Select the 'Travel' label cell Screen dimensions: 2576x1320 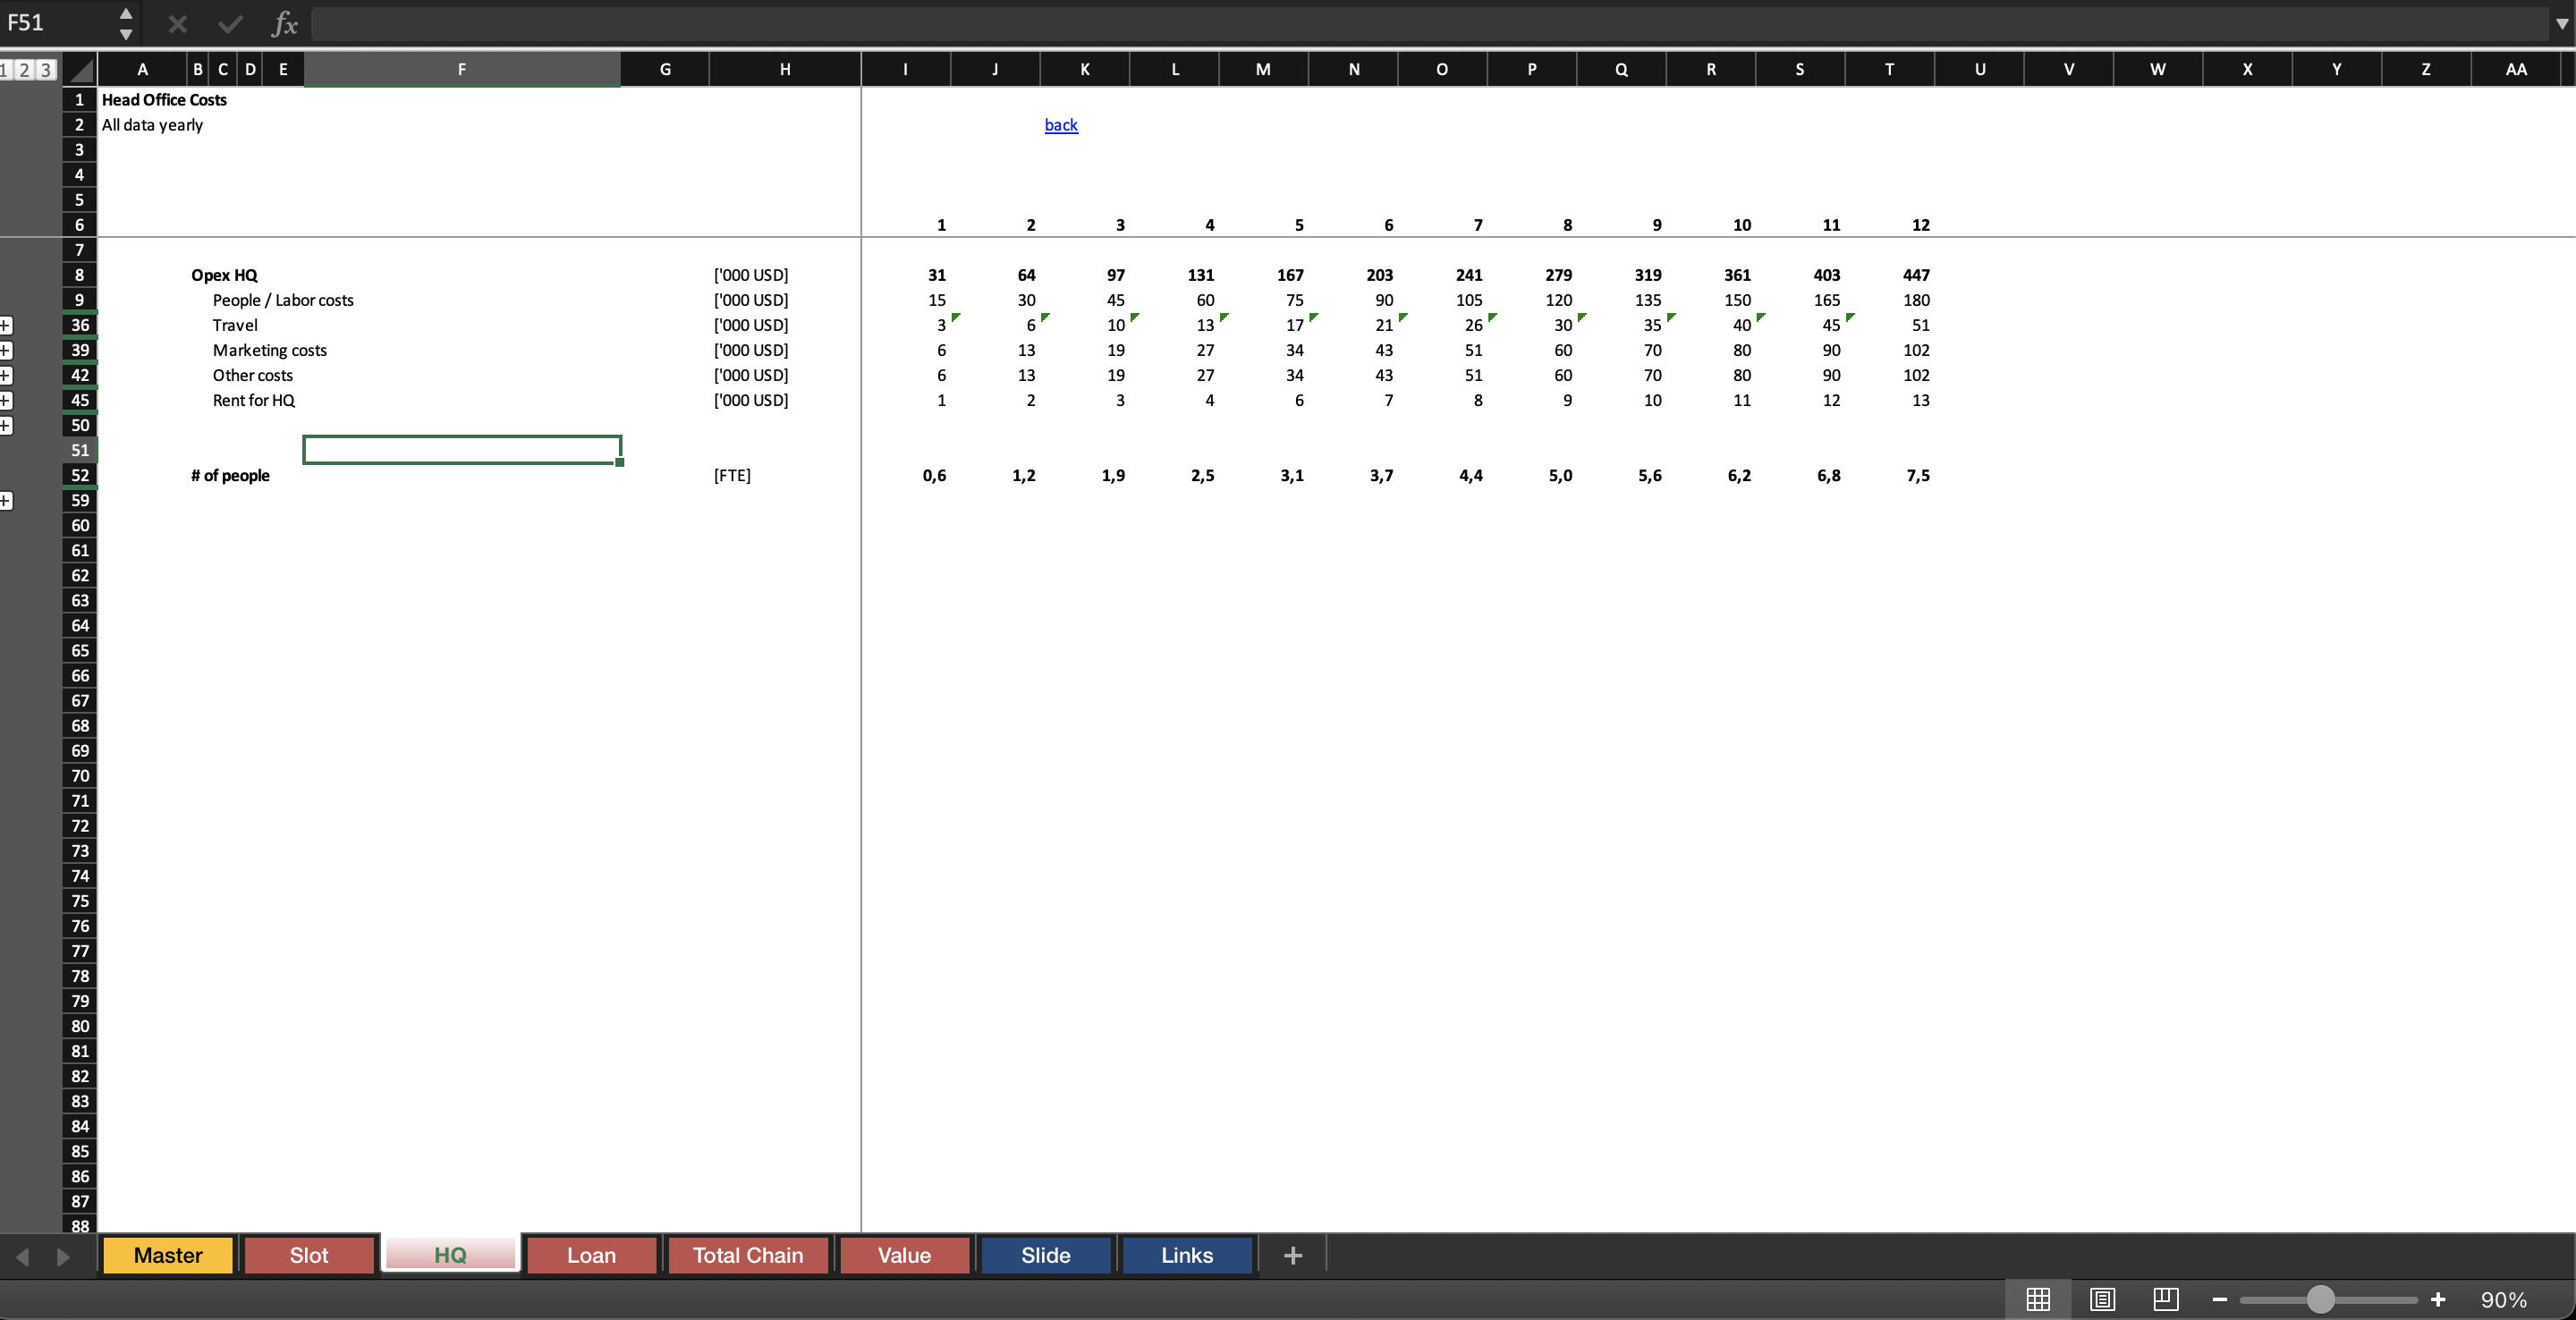235,325
